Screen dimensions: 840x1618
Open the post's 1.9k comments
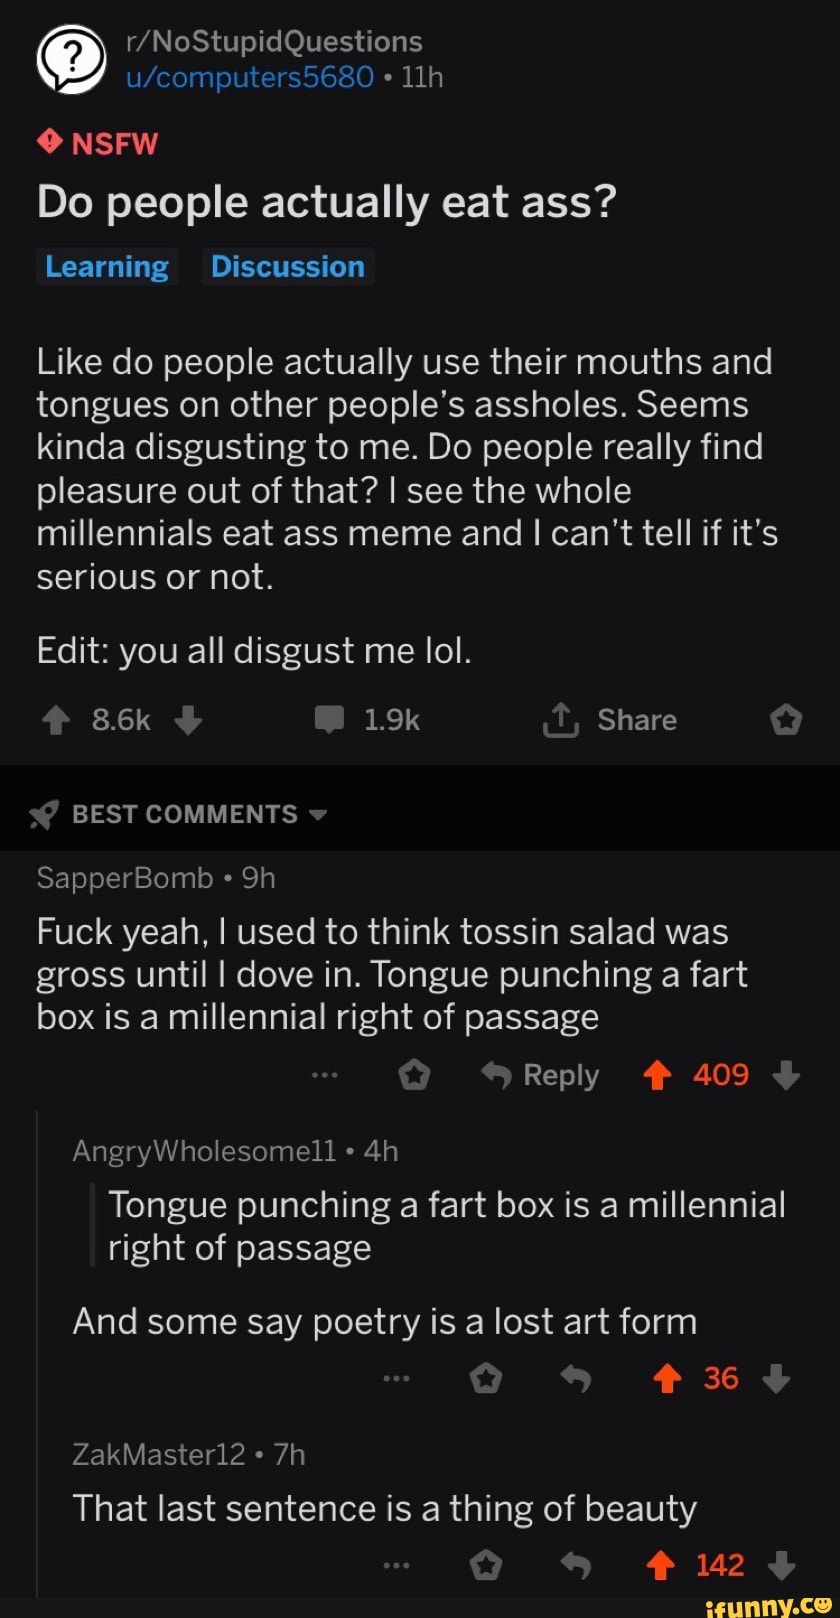(x=366, y=721)
